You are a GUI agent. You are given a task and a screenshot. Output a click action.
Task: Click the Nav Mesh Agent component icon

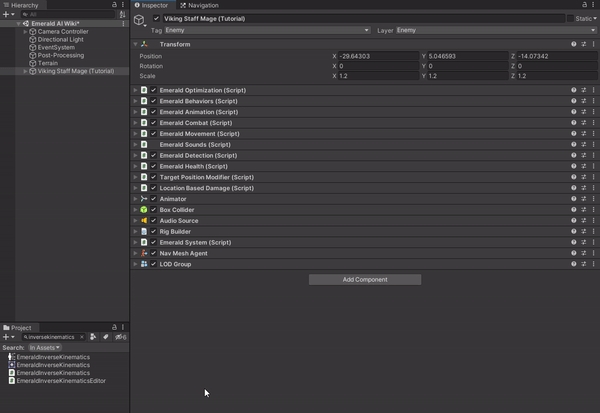click(x=144, y=253)
